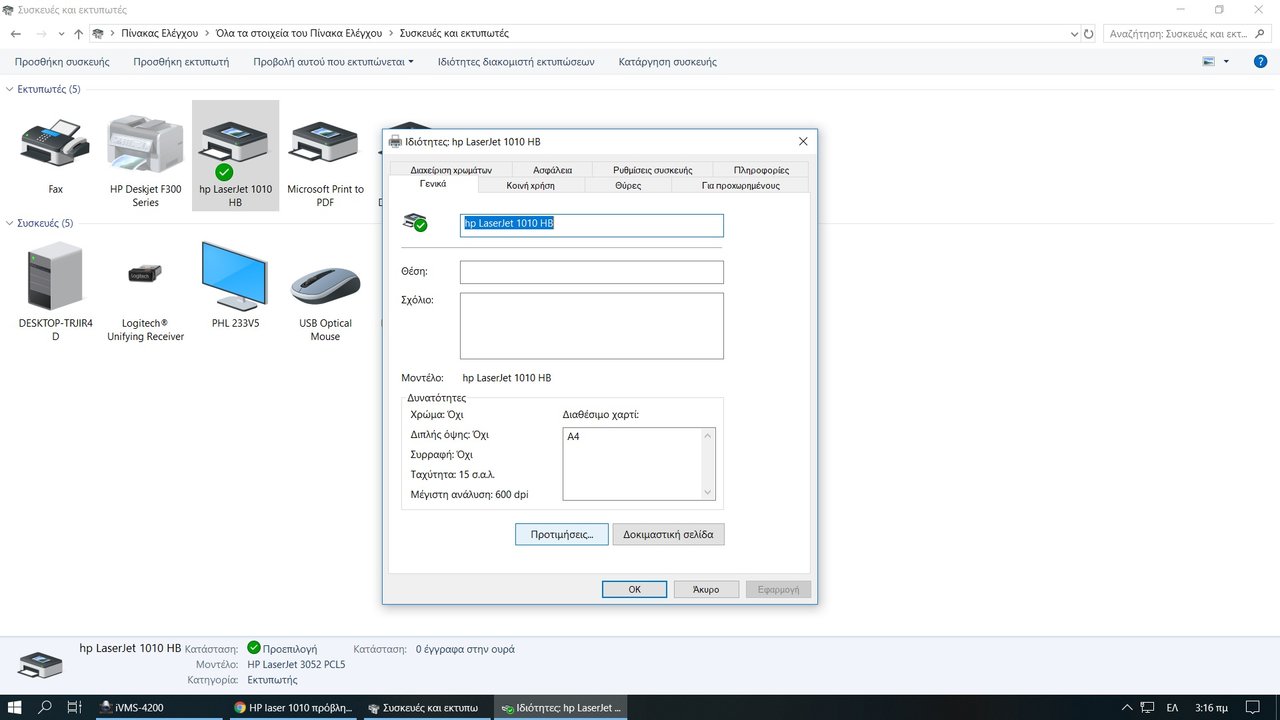Screen dimensions: 1280x720
Task: Close the printer properties dialog
Action: coord(803,142)
